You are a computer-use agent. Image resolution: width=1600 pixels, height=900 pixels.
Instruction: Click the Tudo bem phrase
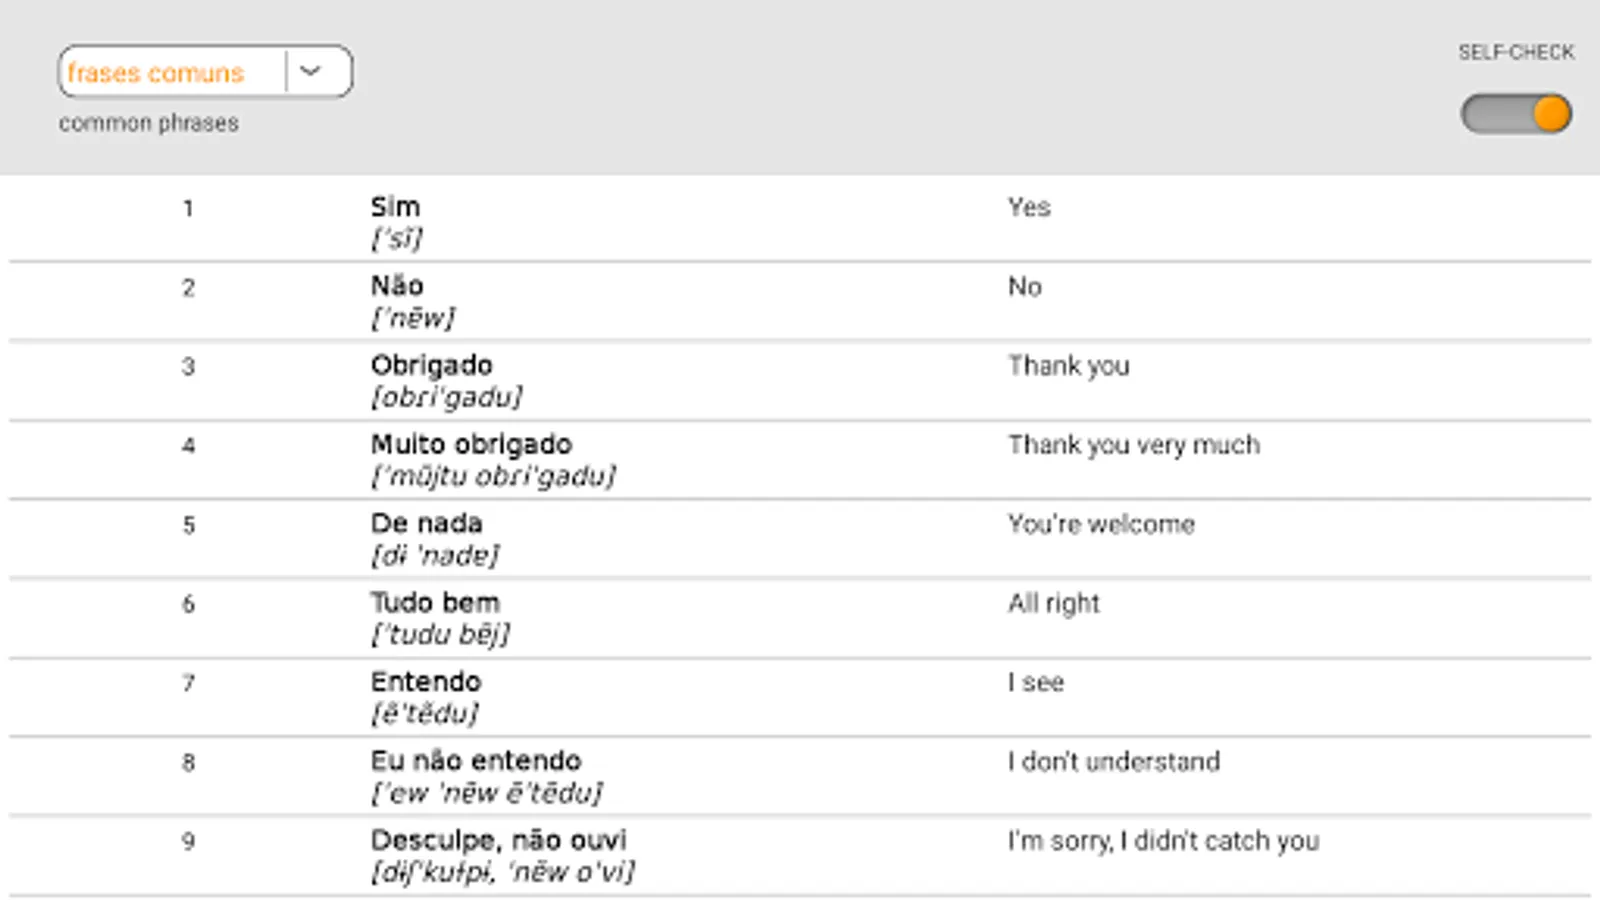[435, 602]
